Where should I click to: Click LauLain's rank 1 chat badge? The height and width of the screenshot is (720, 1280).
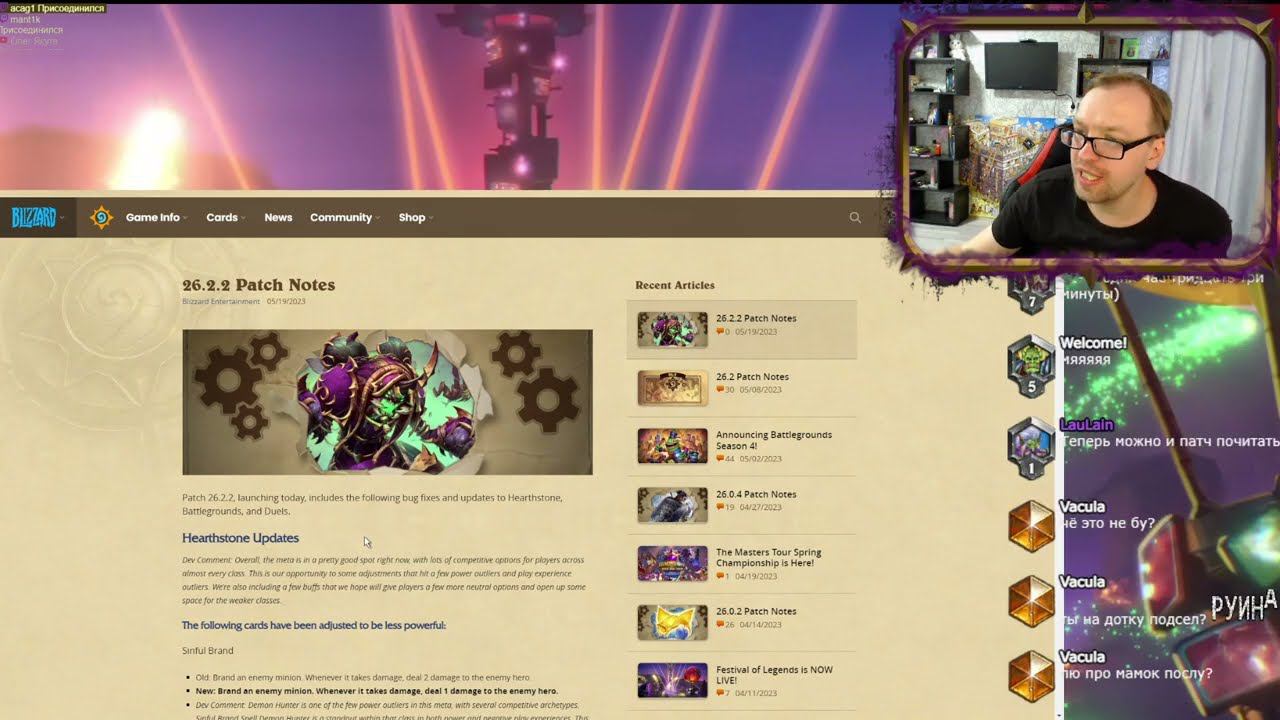point(1031,448)
